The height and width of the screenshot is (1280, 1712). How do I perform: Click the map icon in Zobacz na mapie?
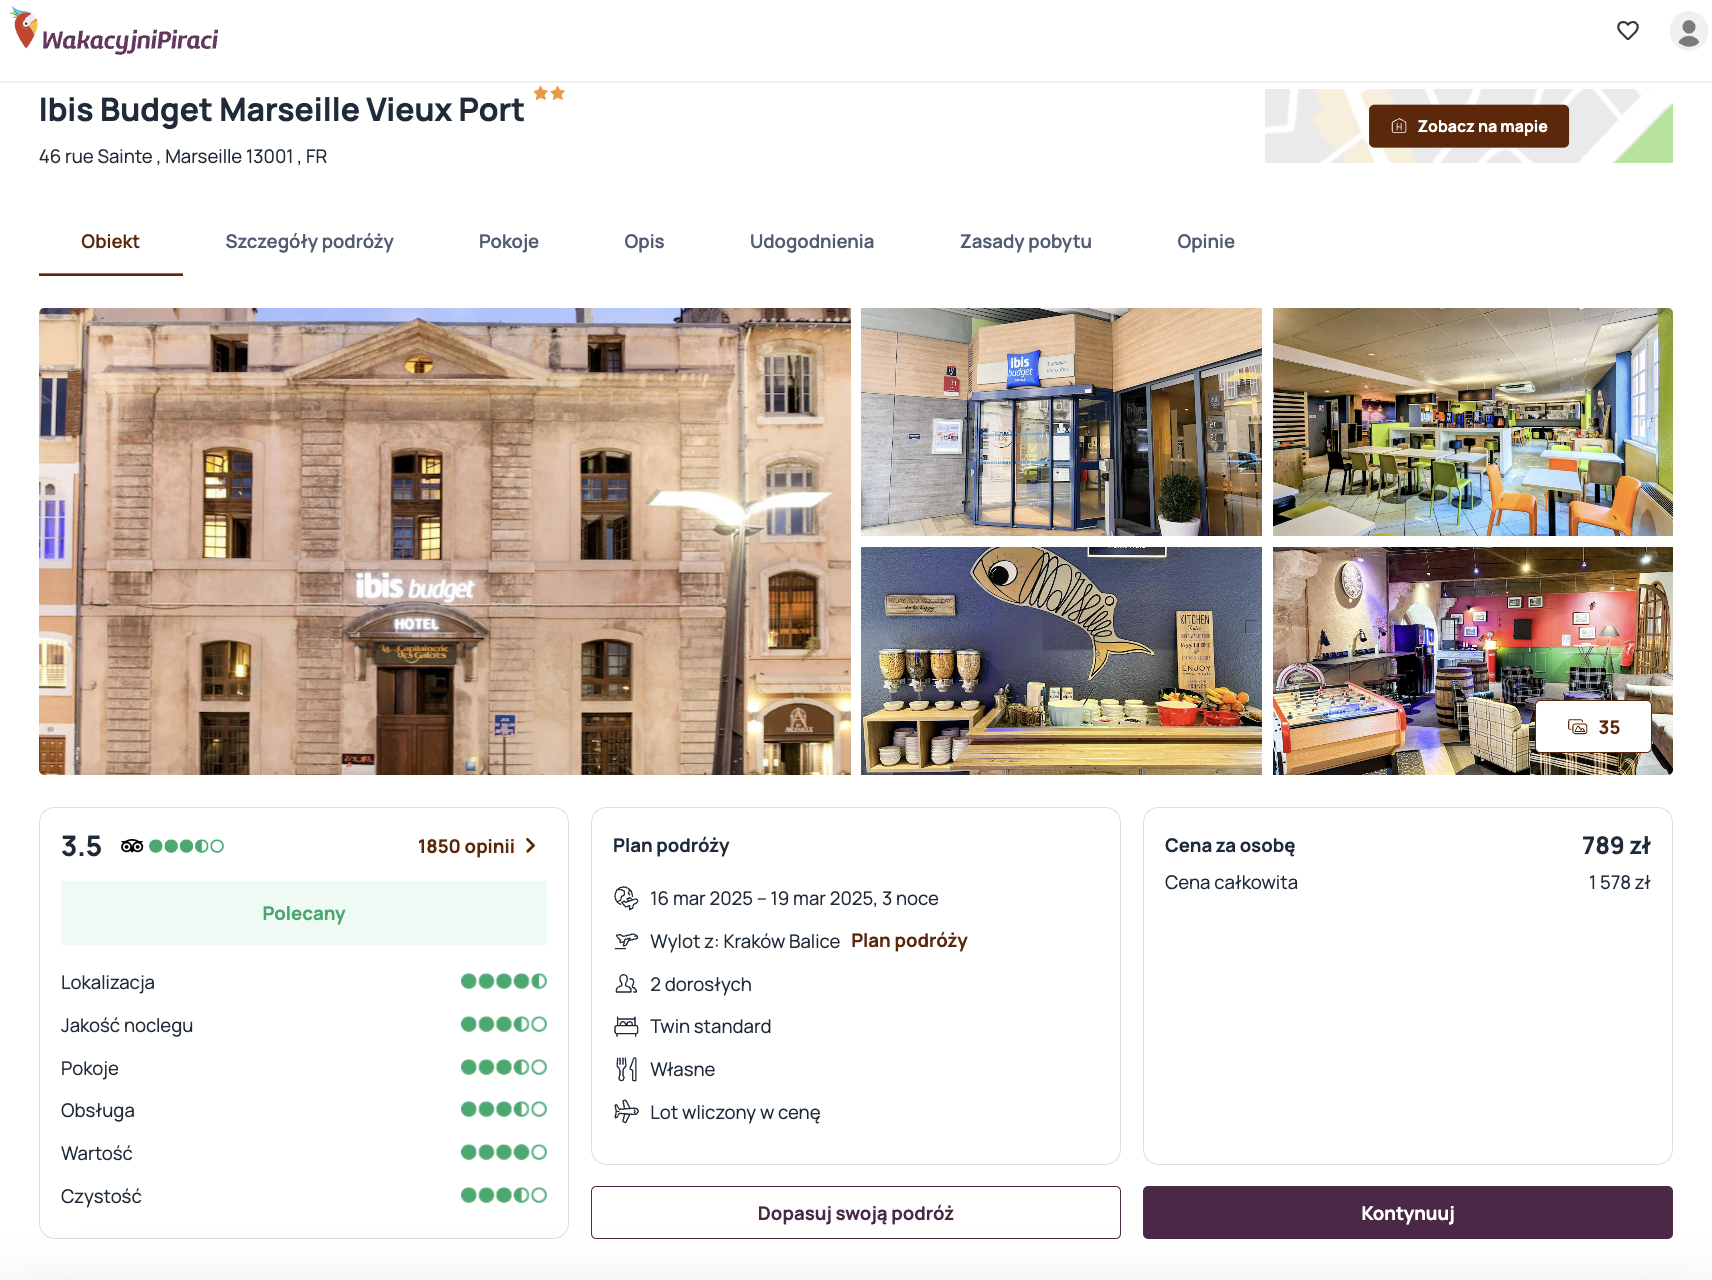click(1399, 126)
